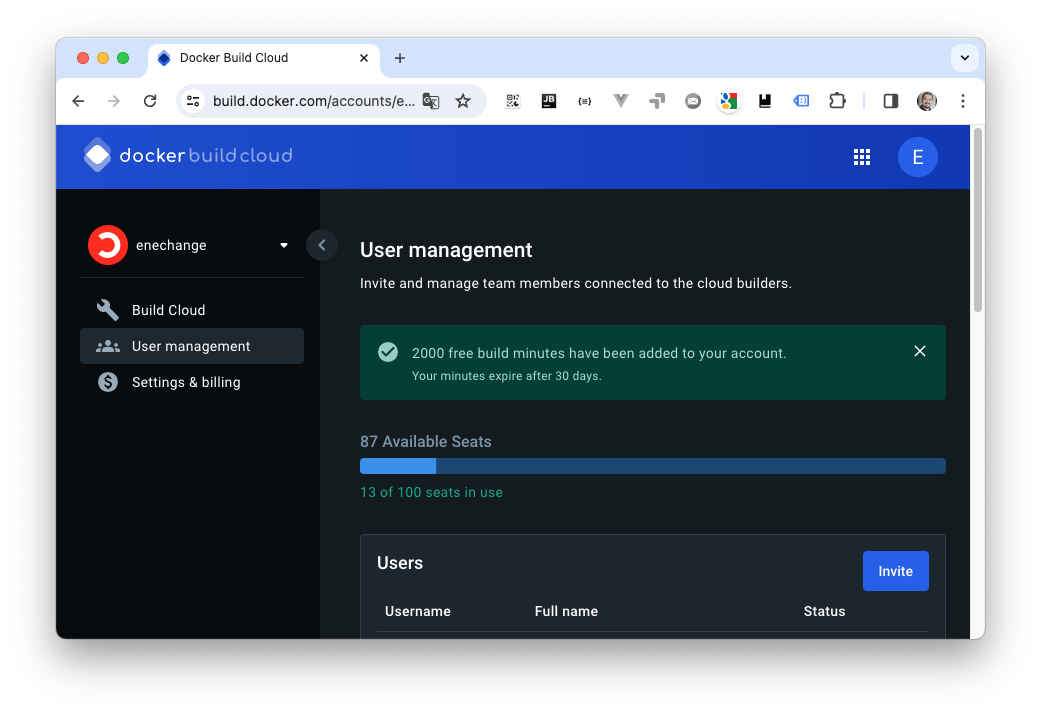Click the Username column header
1041x713 pixels.
click(418, 611)
